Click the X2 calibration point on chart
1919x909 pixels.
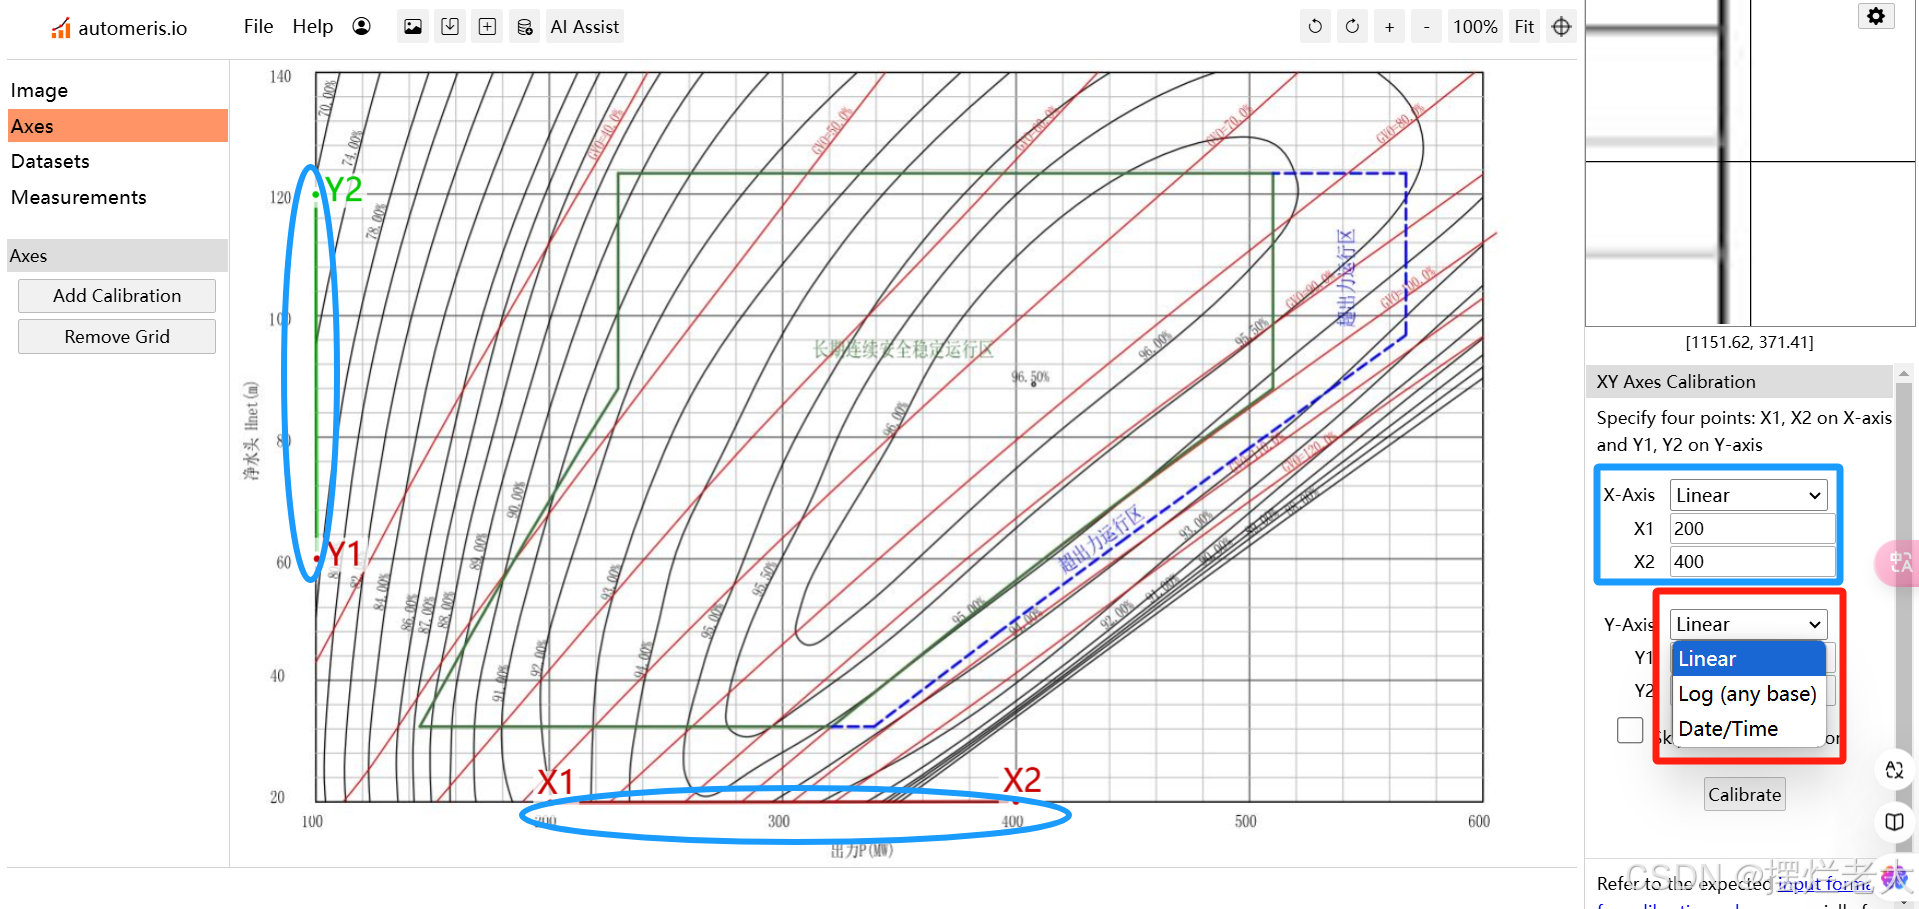pyautogui.click(x=1015, y=801)
